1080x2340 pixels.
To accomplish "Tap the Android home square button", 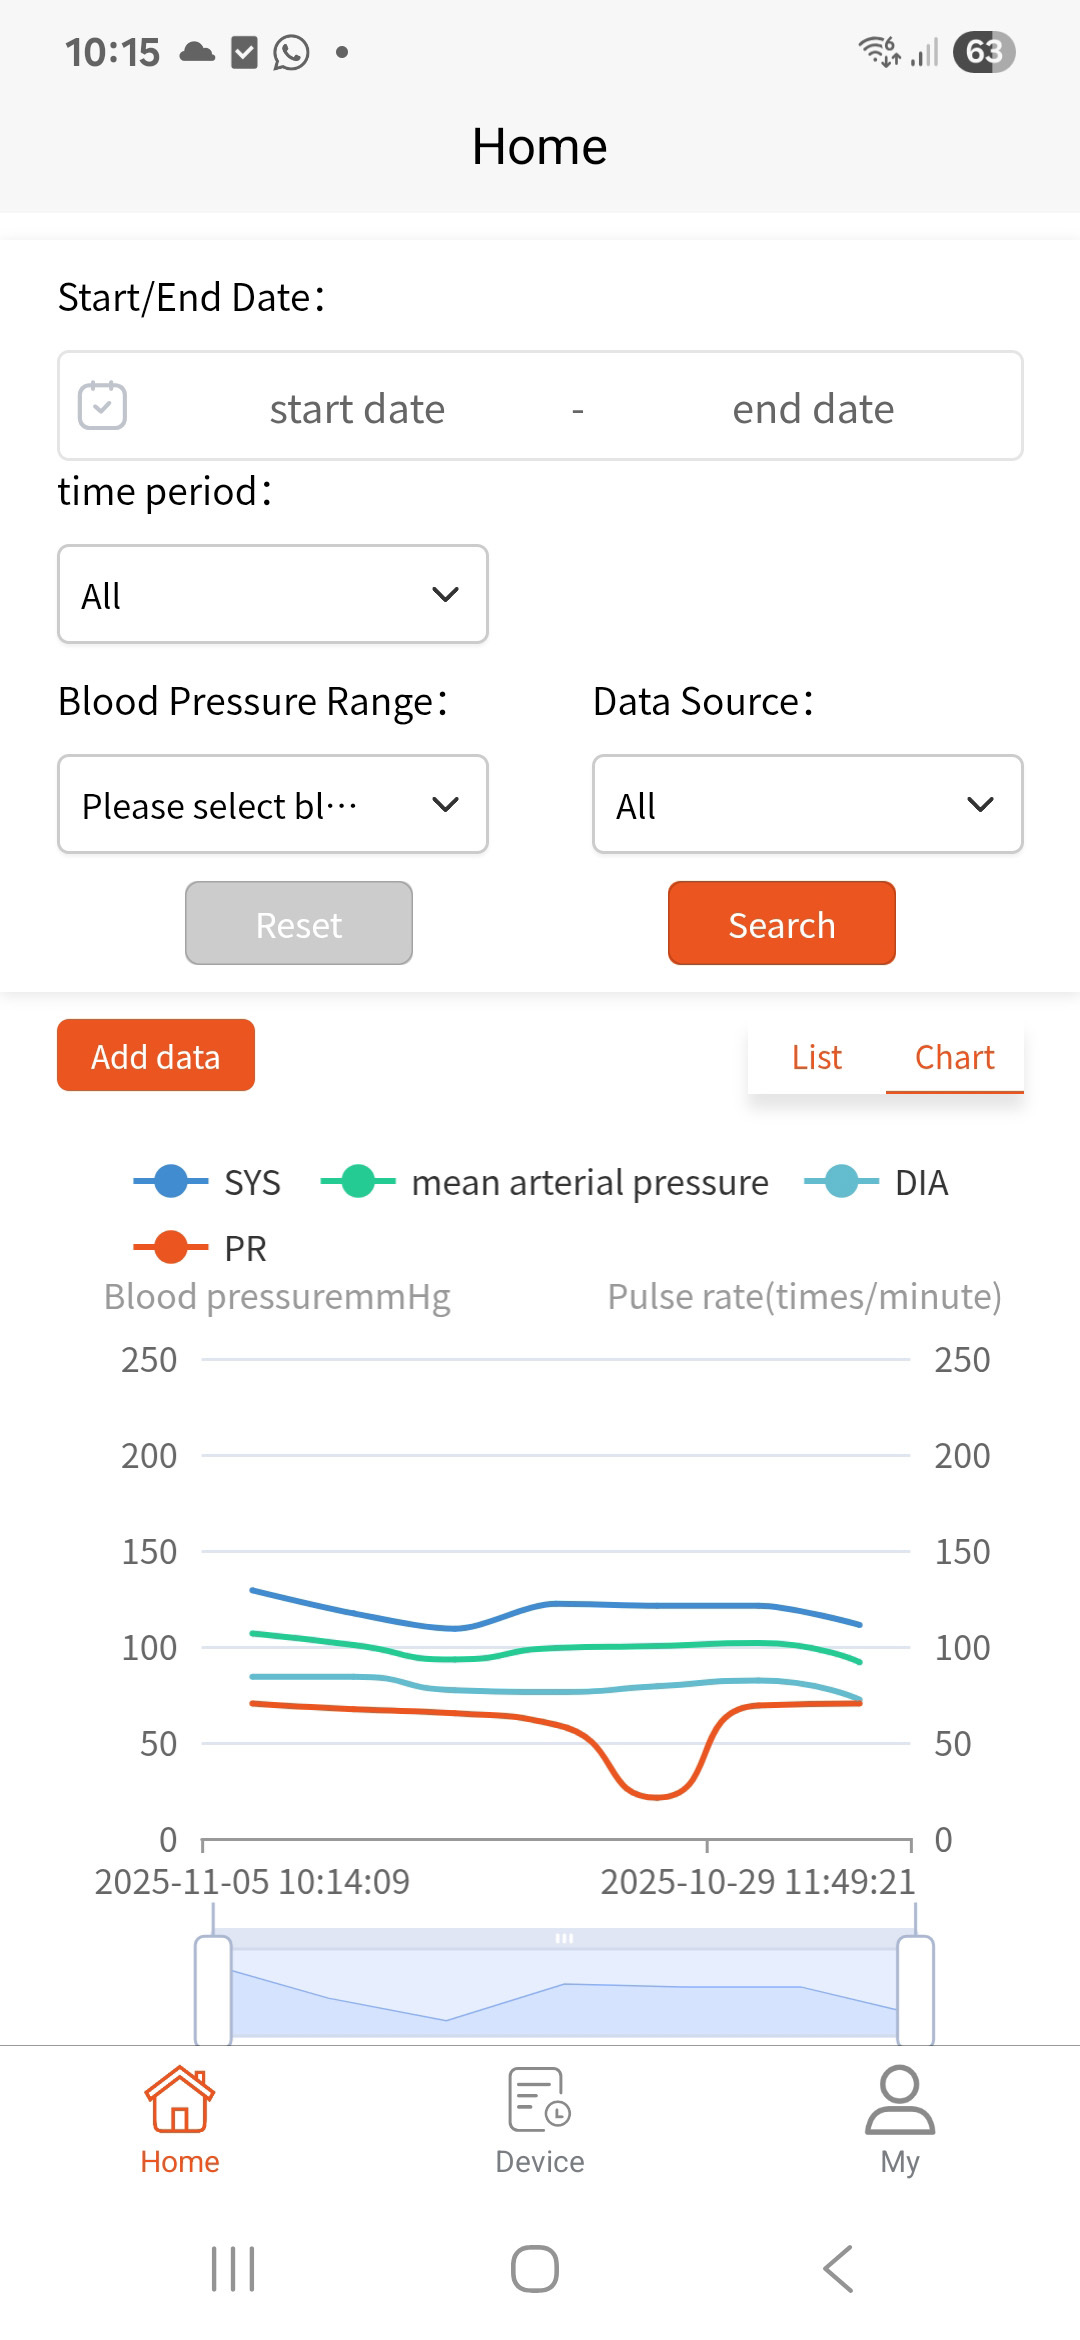I will pyautogui.click(x=535, y=2268).
